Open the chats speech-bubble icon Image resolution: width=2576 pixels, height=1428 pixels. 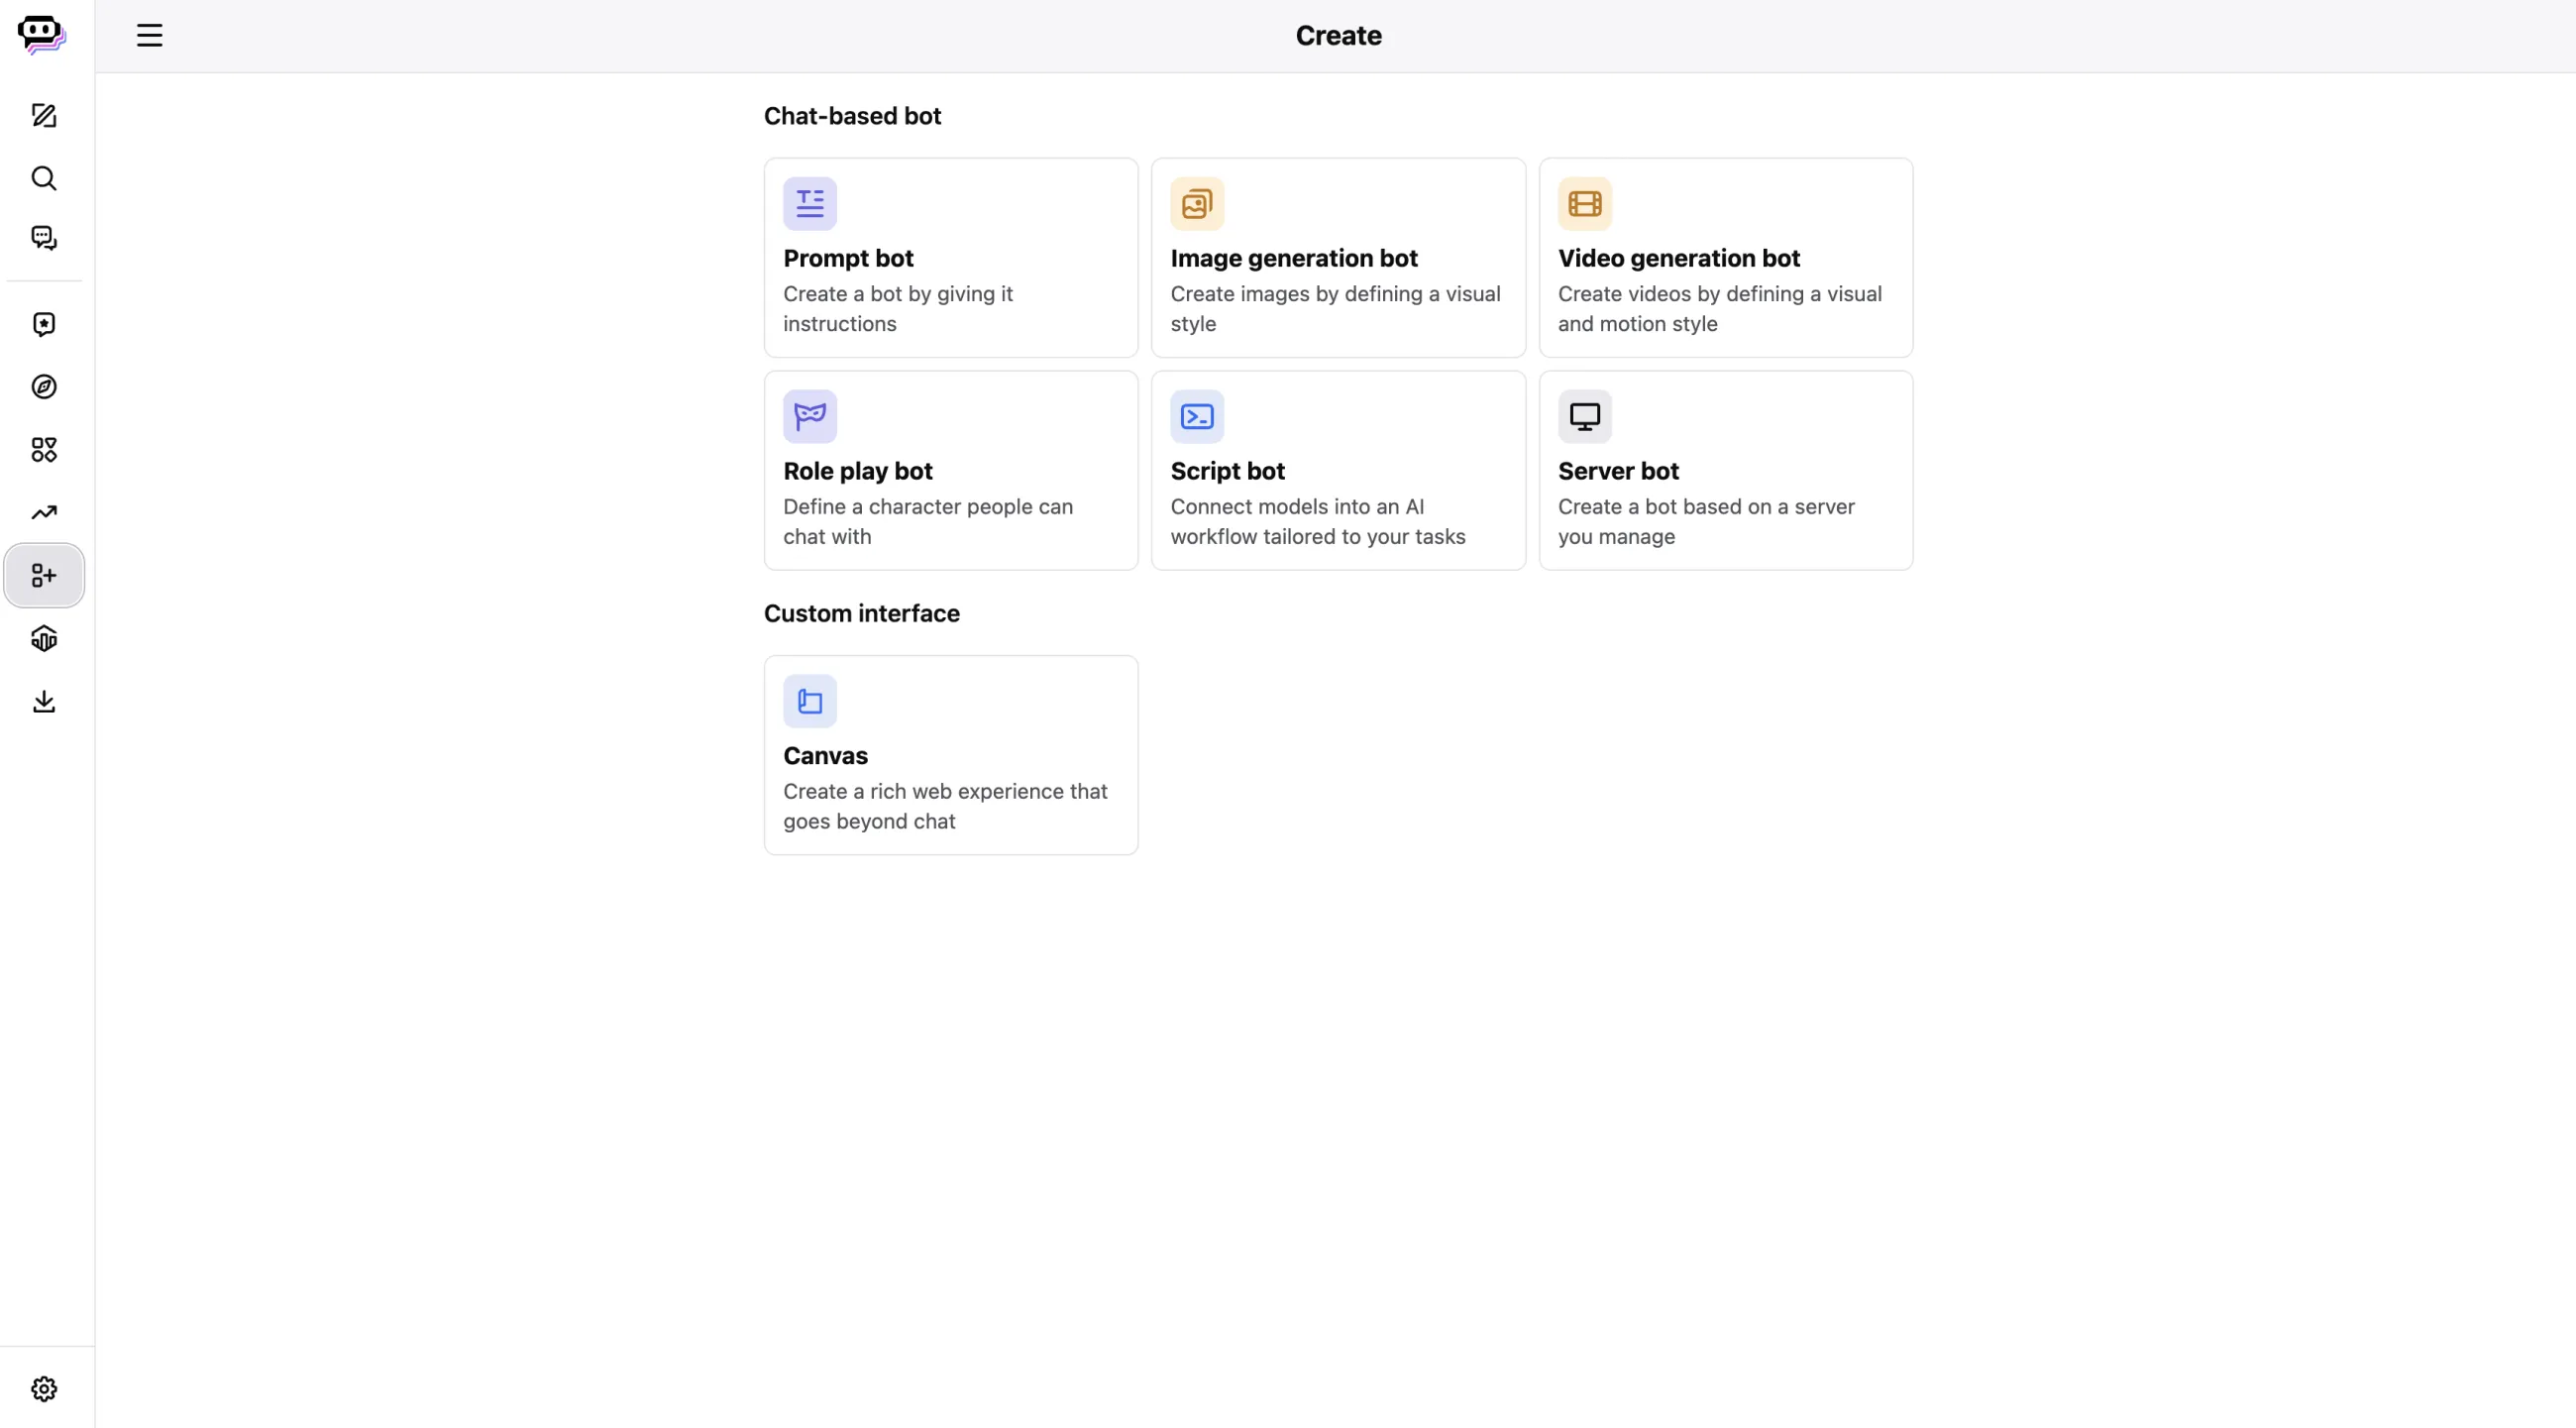pyautogui.click(x=44, y=238)
